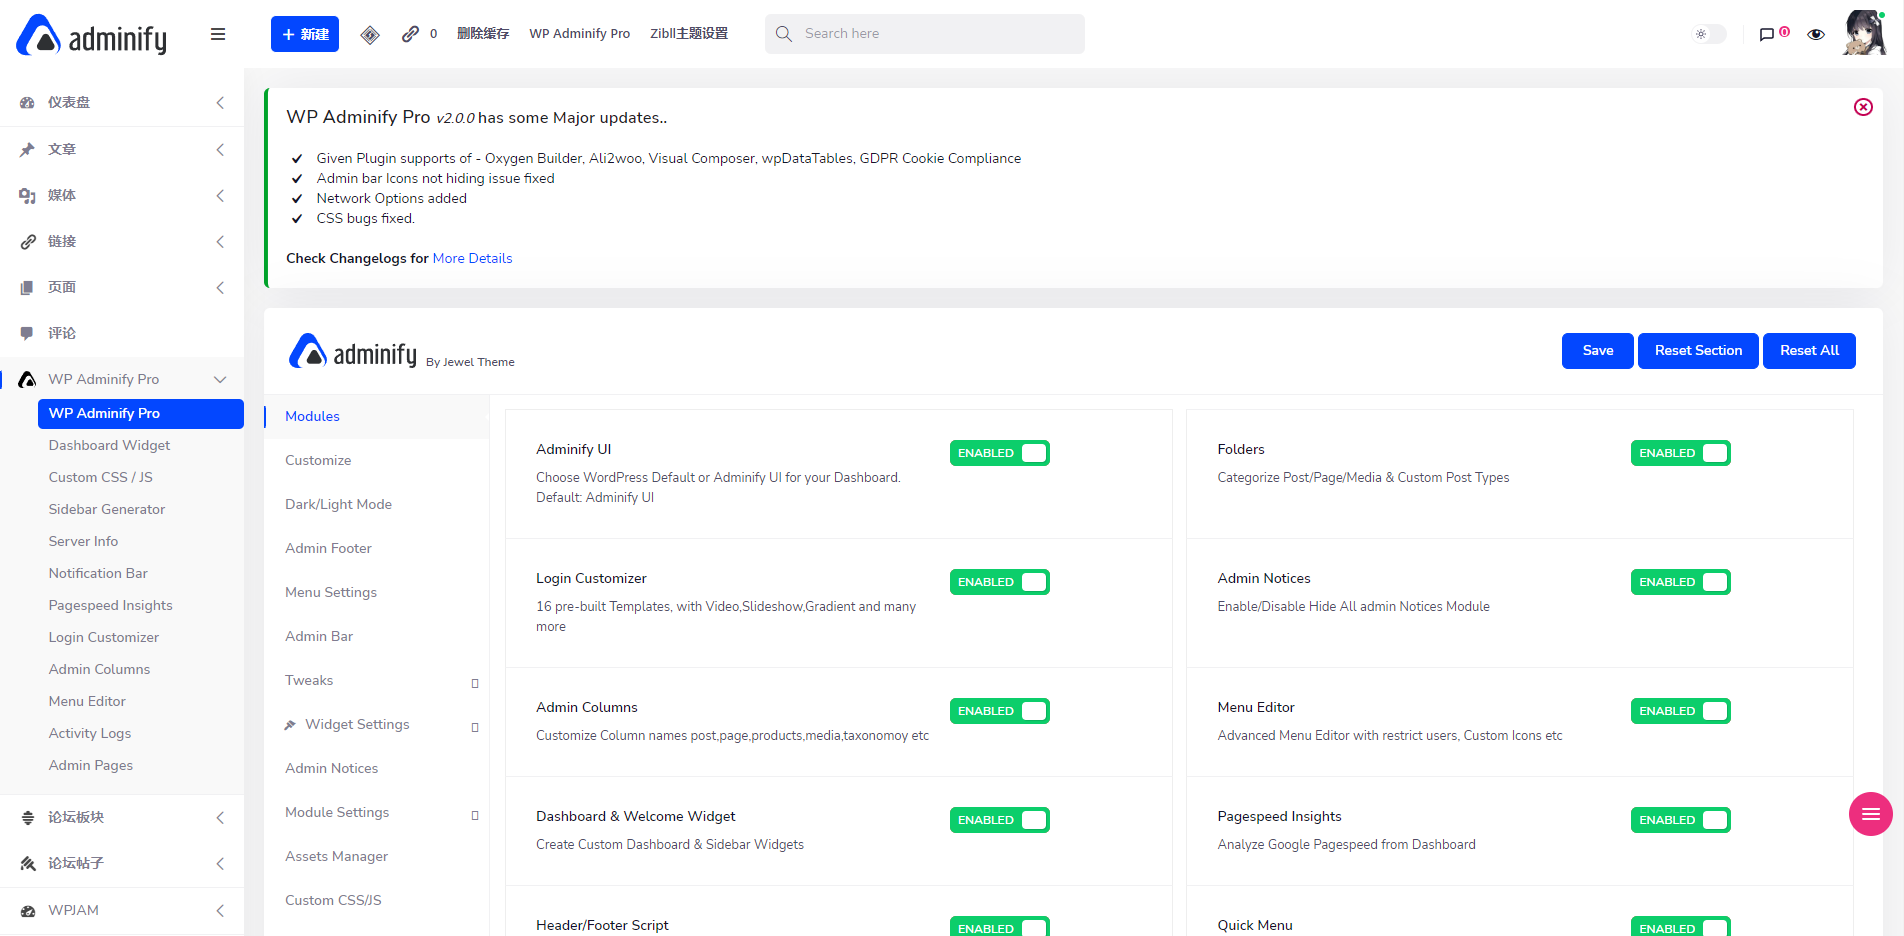Image resolution: width=1904 pixels, height=936 pixels.
Task: Click the pages icon next to 页面
Action: tap(28, 287)
